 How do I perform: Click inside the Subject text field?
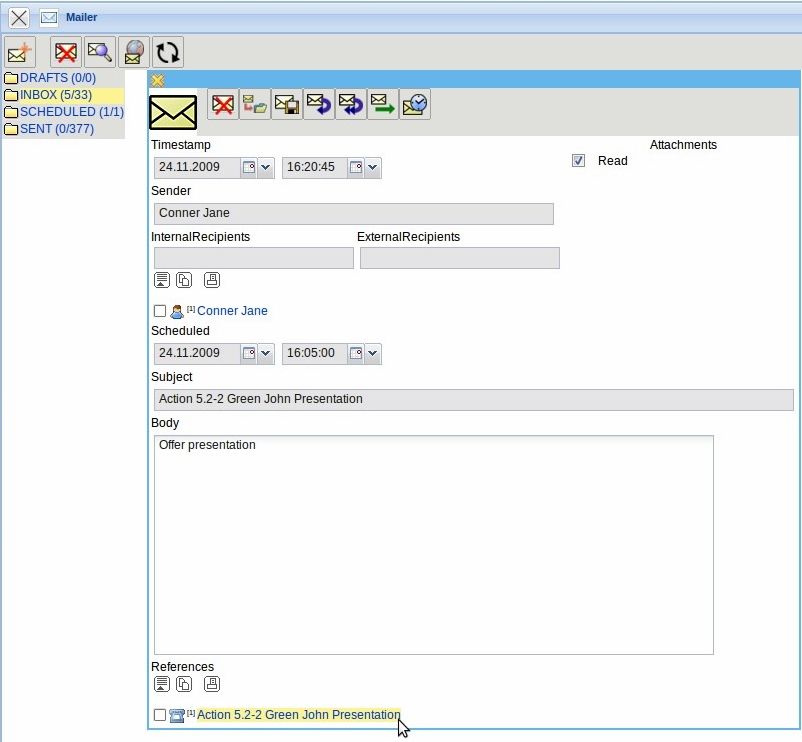tap(472, 399)
